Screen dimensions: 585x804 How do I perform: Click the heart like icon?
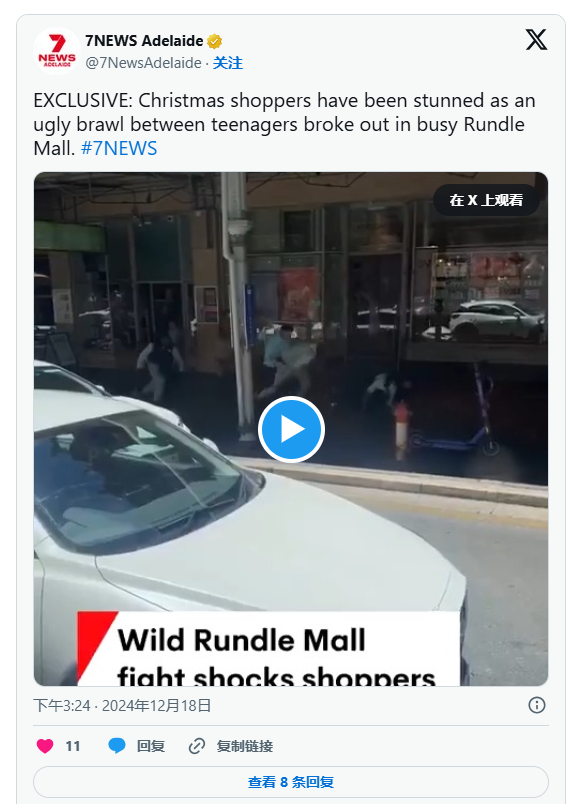point(45,746)
